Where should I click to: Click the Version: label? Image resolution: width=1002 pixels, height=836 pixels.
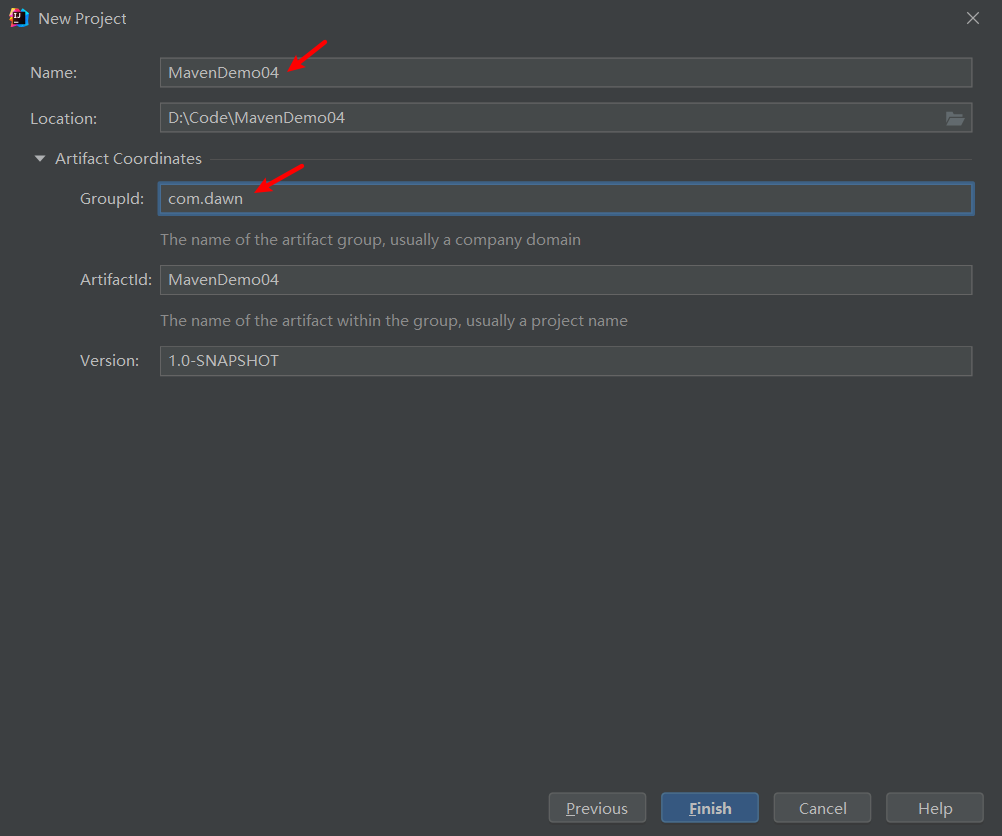(x=109, y=361)
